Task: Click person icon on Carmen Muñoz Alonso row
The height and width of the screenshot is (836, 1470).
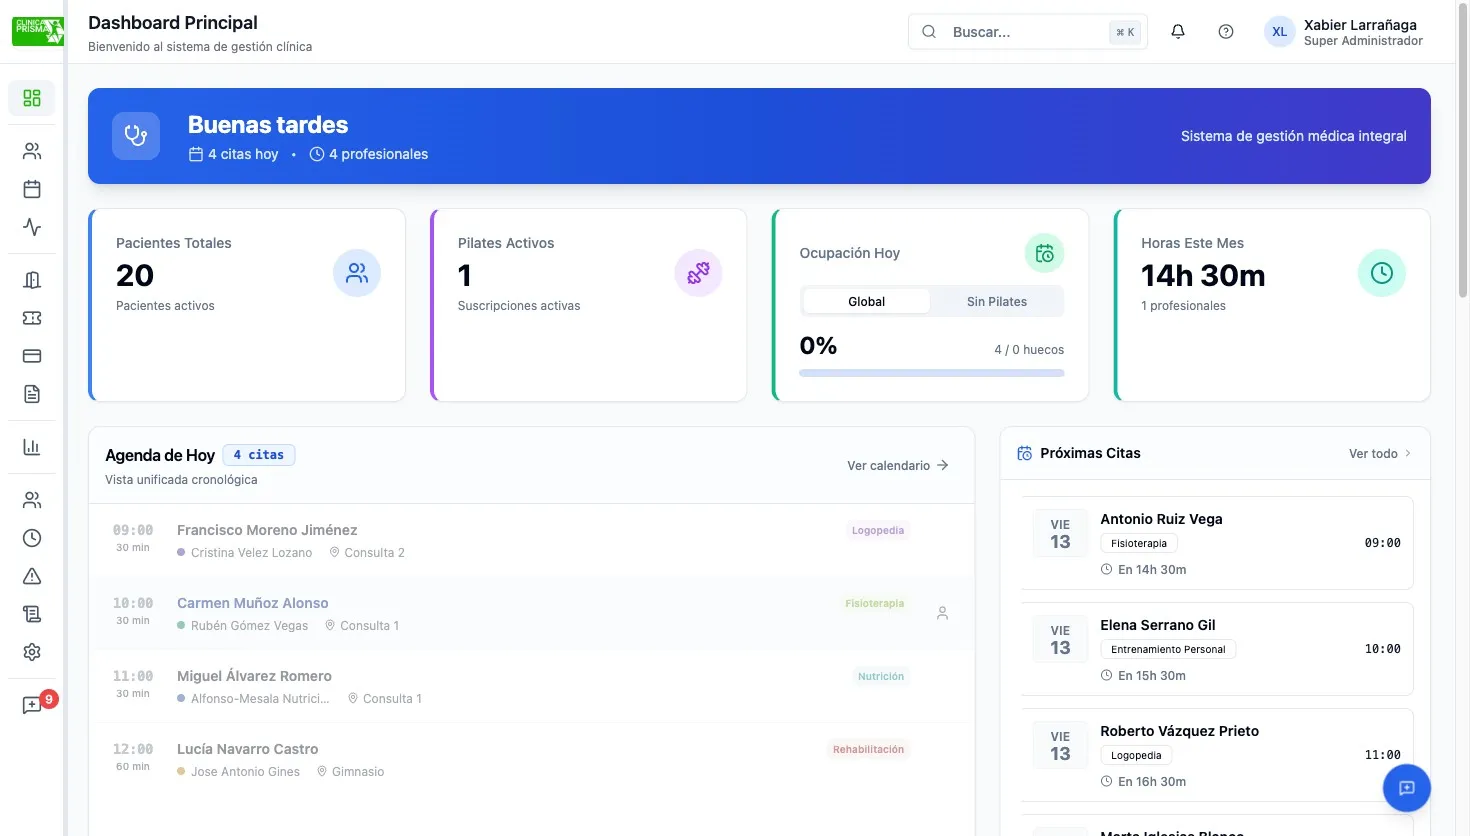Action: coord(942,613)
